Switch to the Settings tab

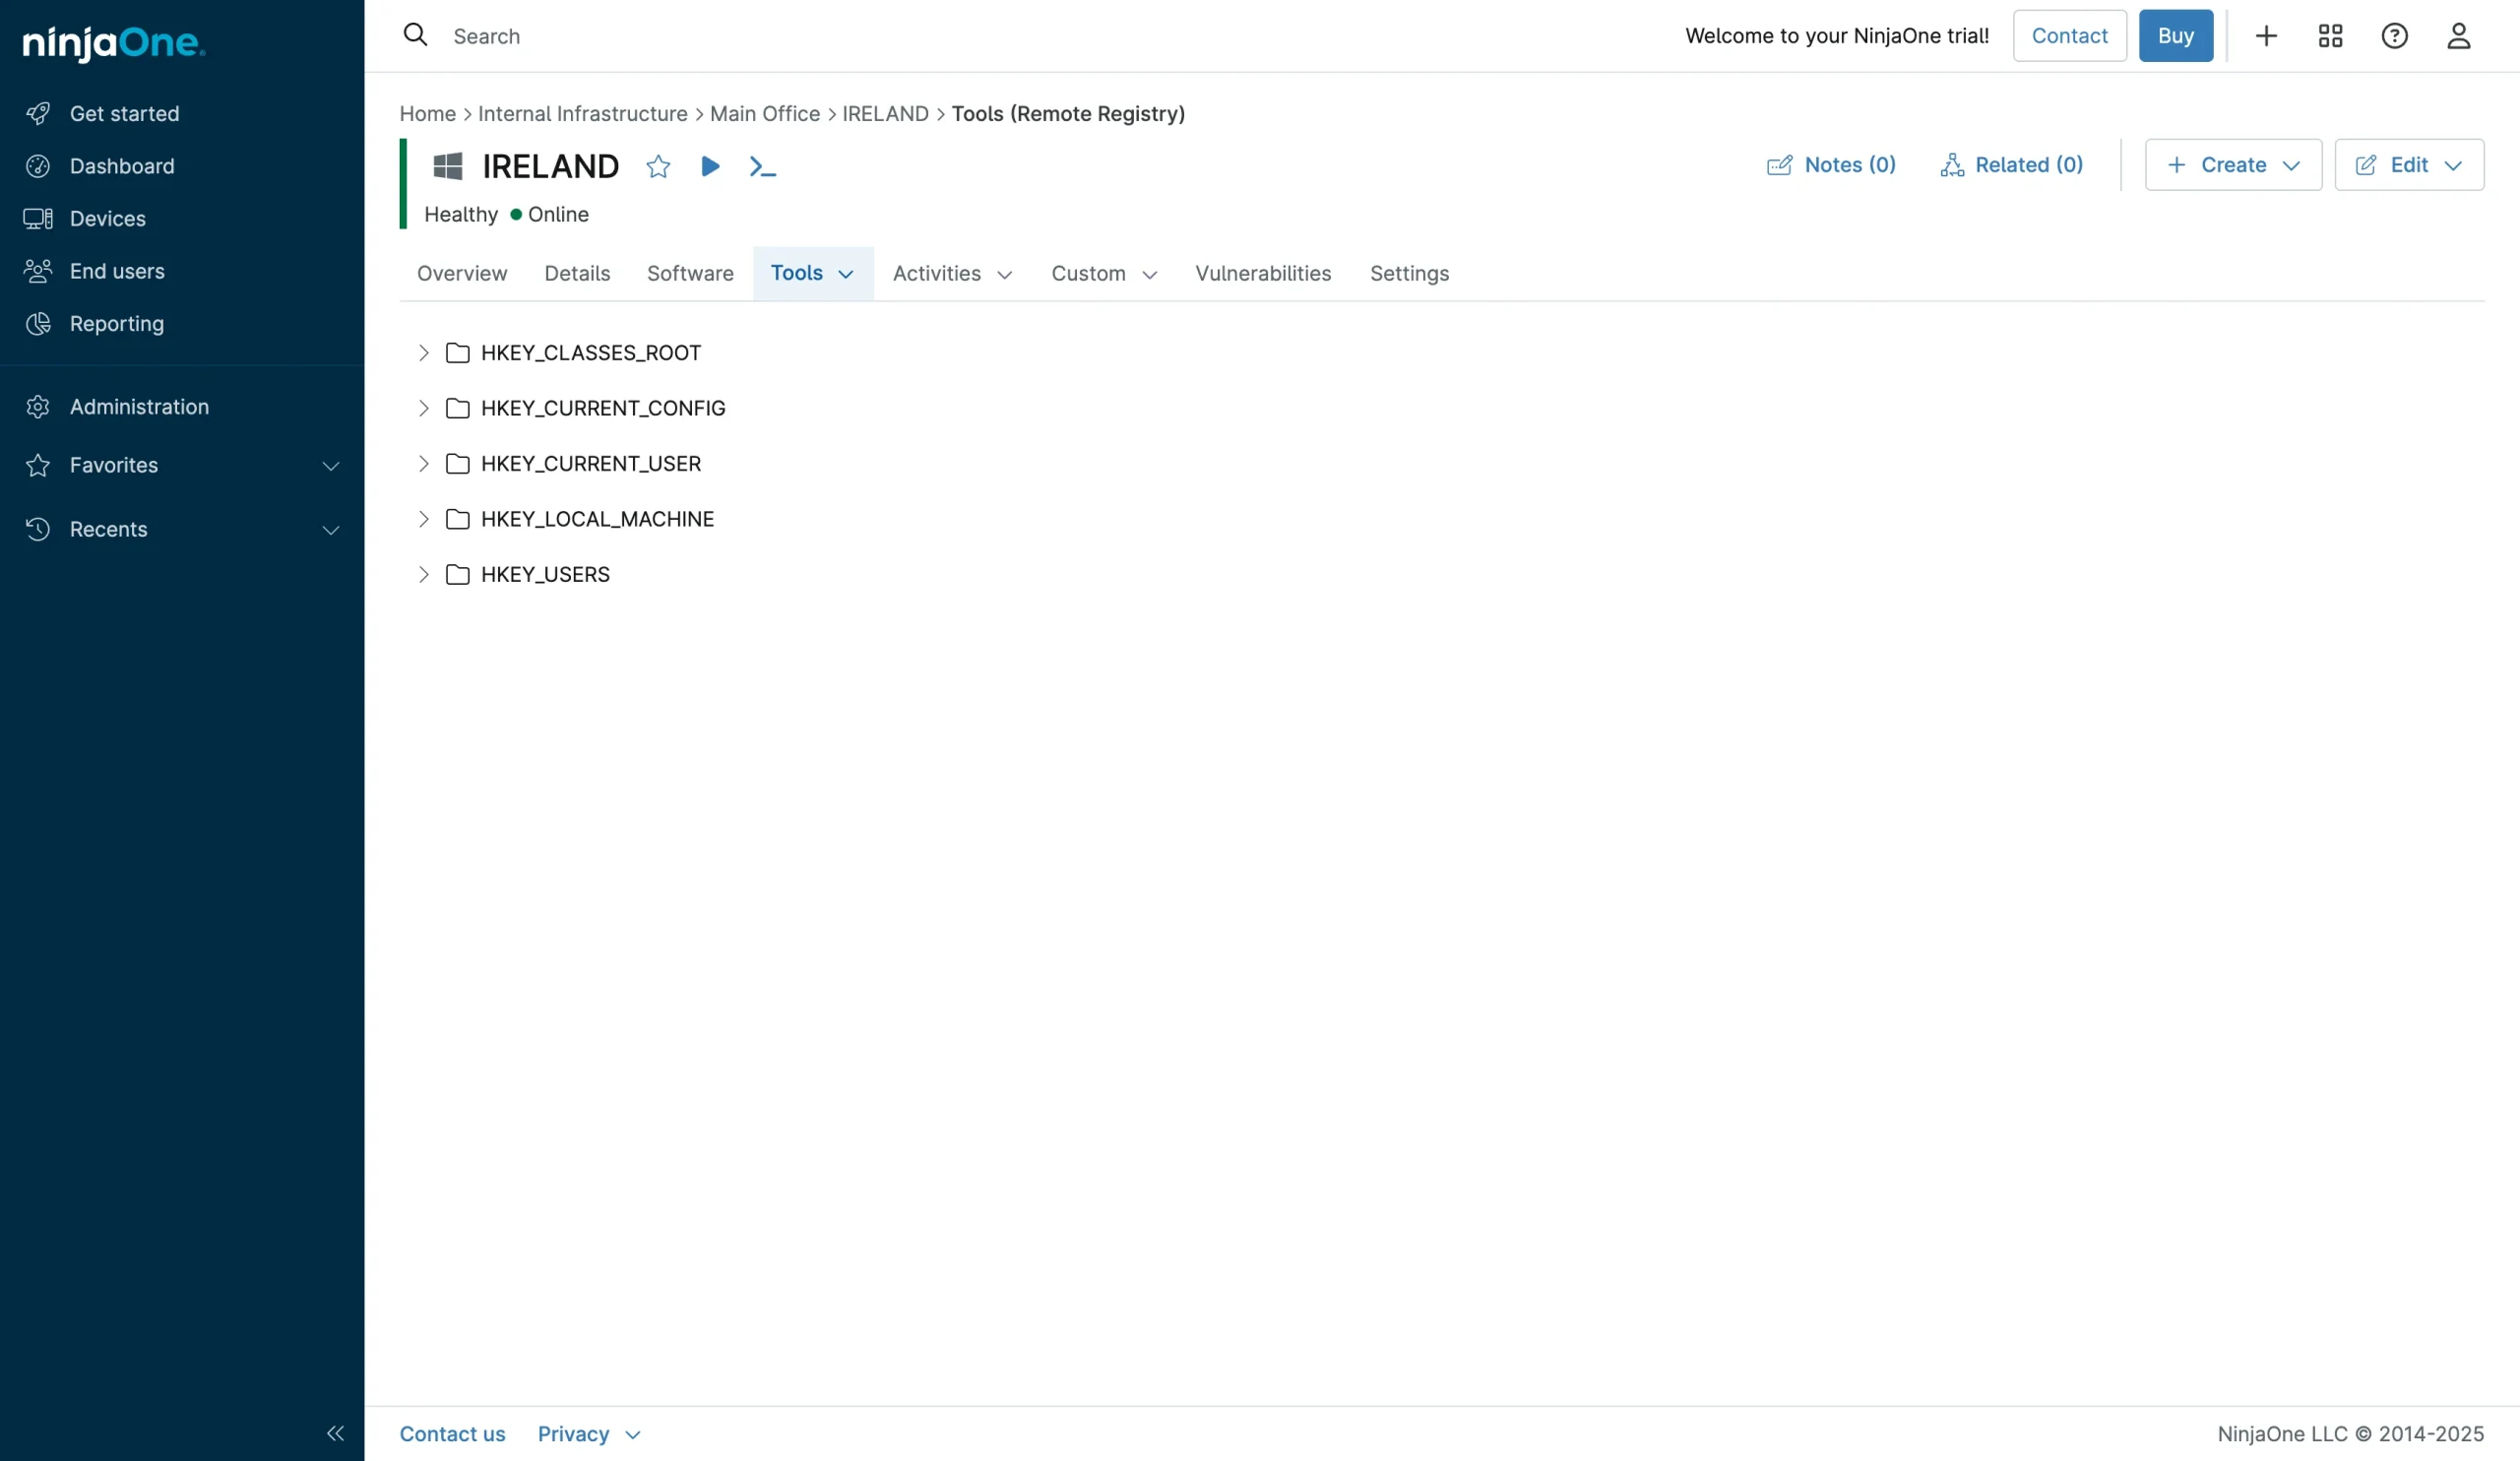coord(1409,273)
